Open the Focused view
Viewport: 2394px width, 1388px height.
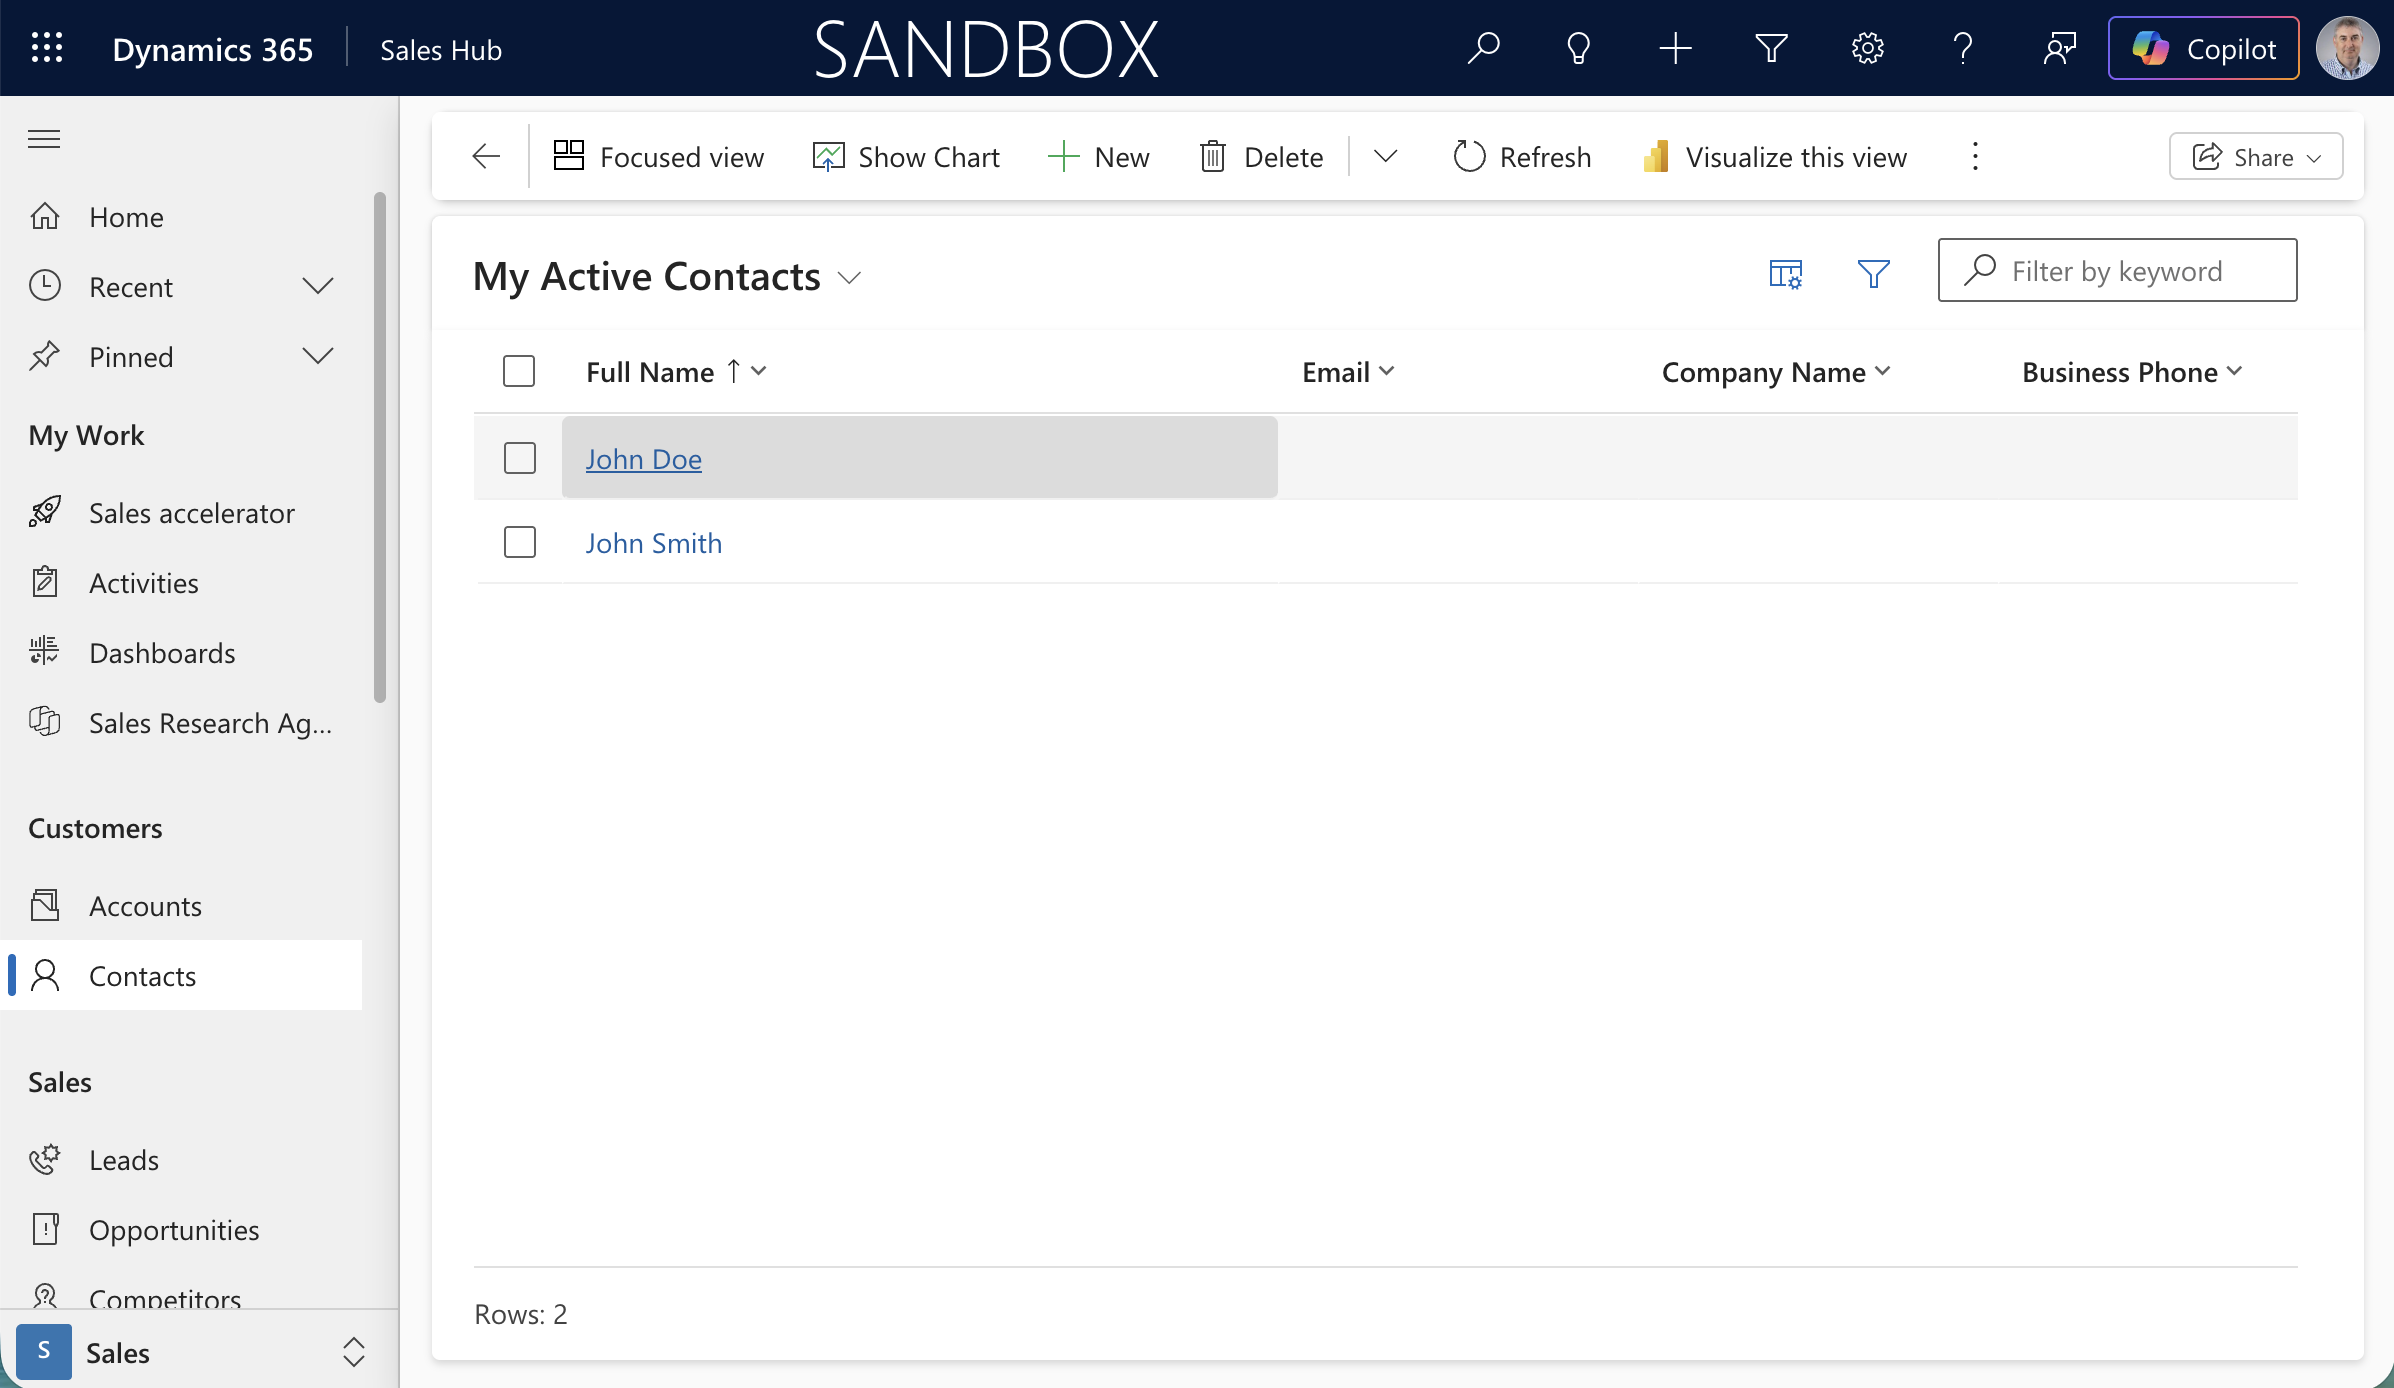click(x=658, y=156)
